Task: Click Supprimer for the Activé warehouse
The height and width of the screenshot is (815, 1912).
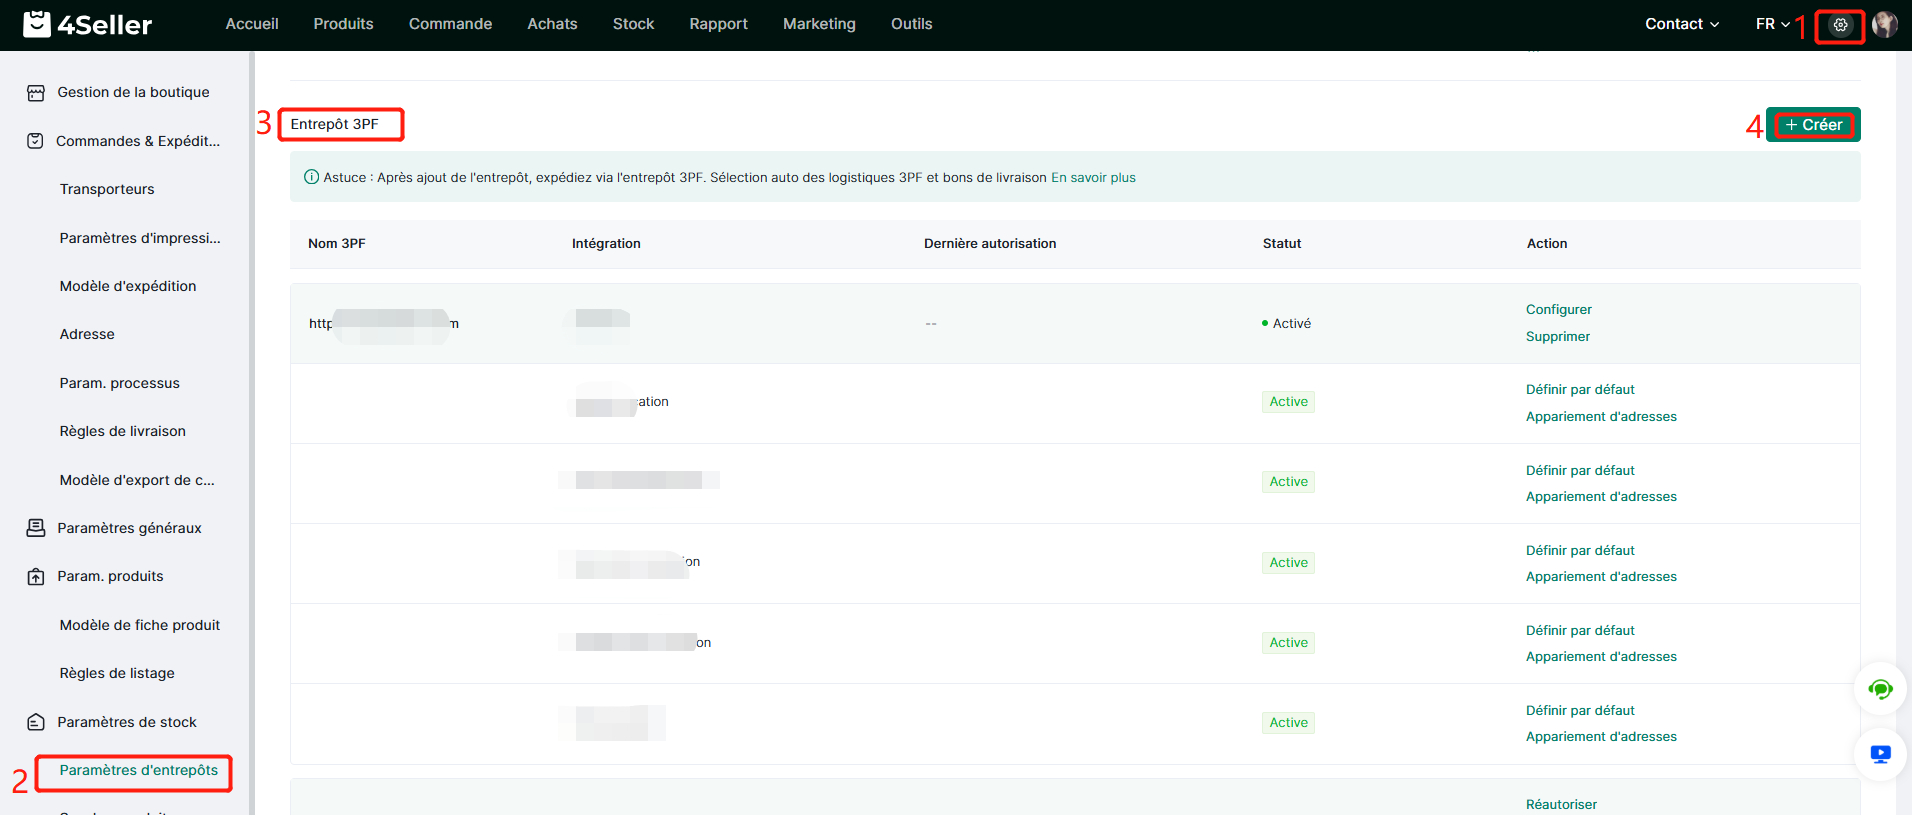Action: click(1557, 337)
